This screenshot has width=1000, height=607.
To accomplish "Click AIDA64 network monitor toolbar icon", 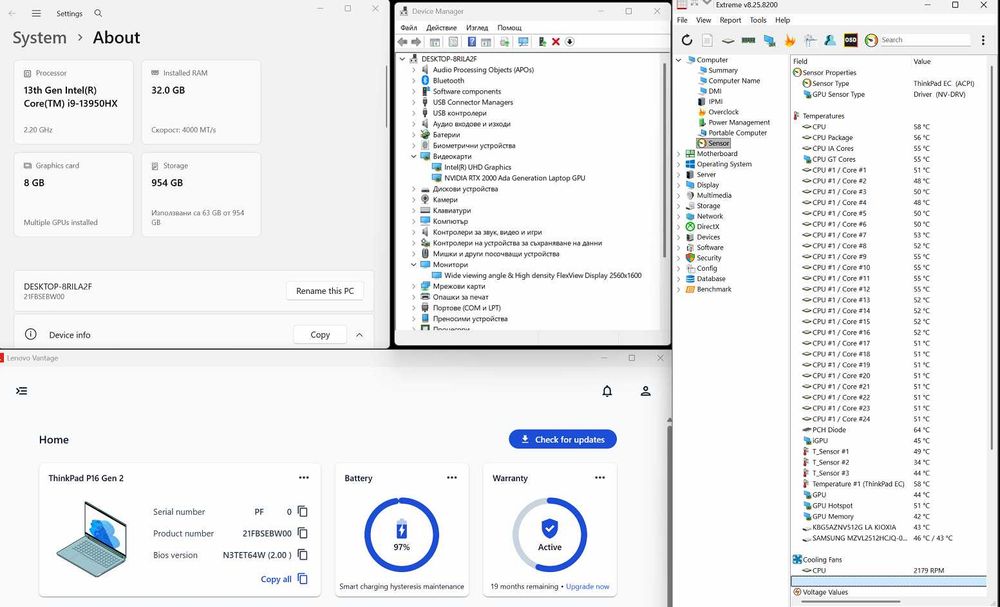I will click(770, 40).
